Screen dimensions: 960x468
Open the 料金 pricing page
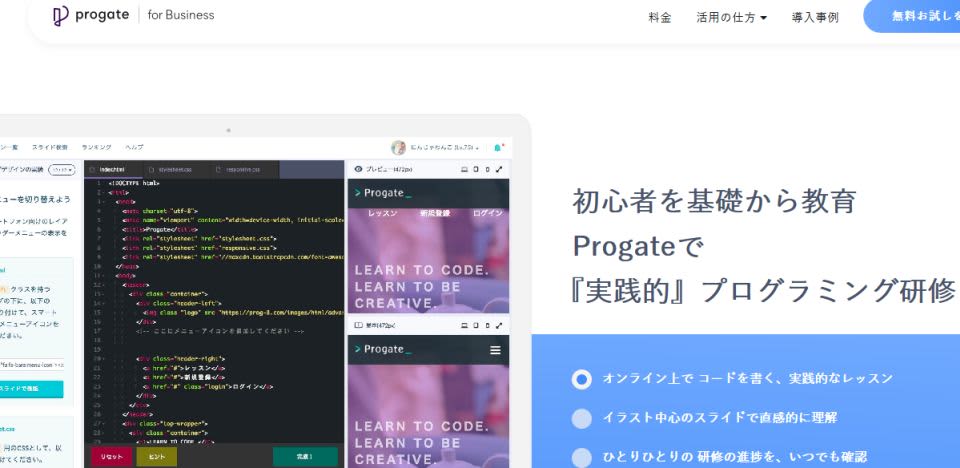(x=659, y=18)
